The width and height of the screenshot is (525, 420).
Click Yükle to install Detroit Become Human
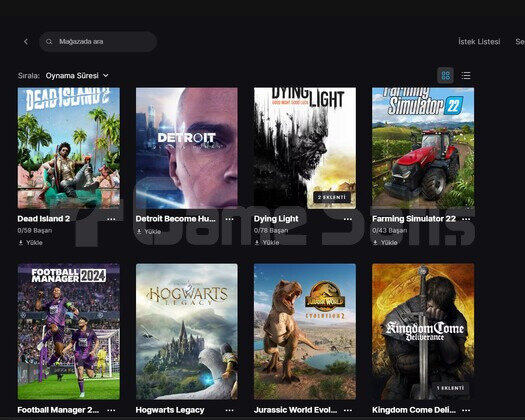(149, 231)
